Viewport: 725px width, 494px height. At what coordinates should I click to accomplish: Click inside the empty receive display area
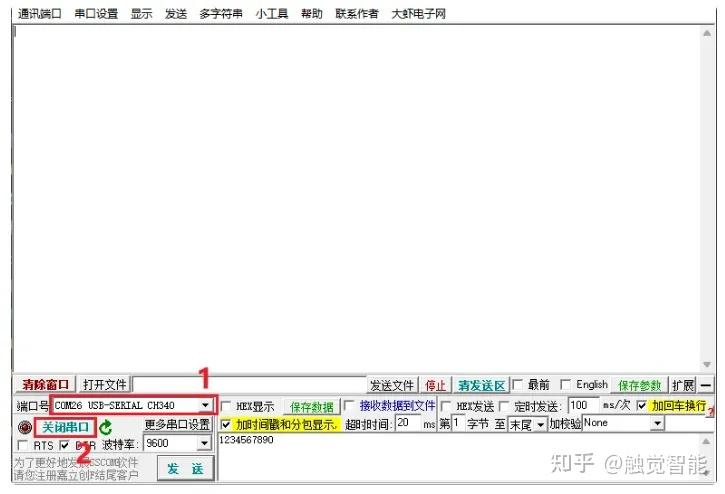click(356, 199)
